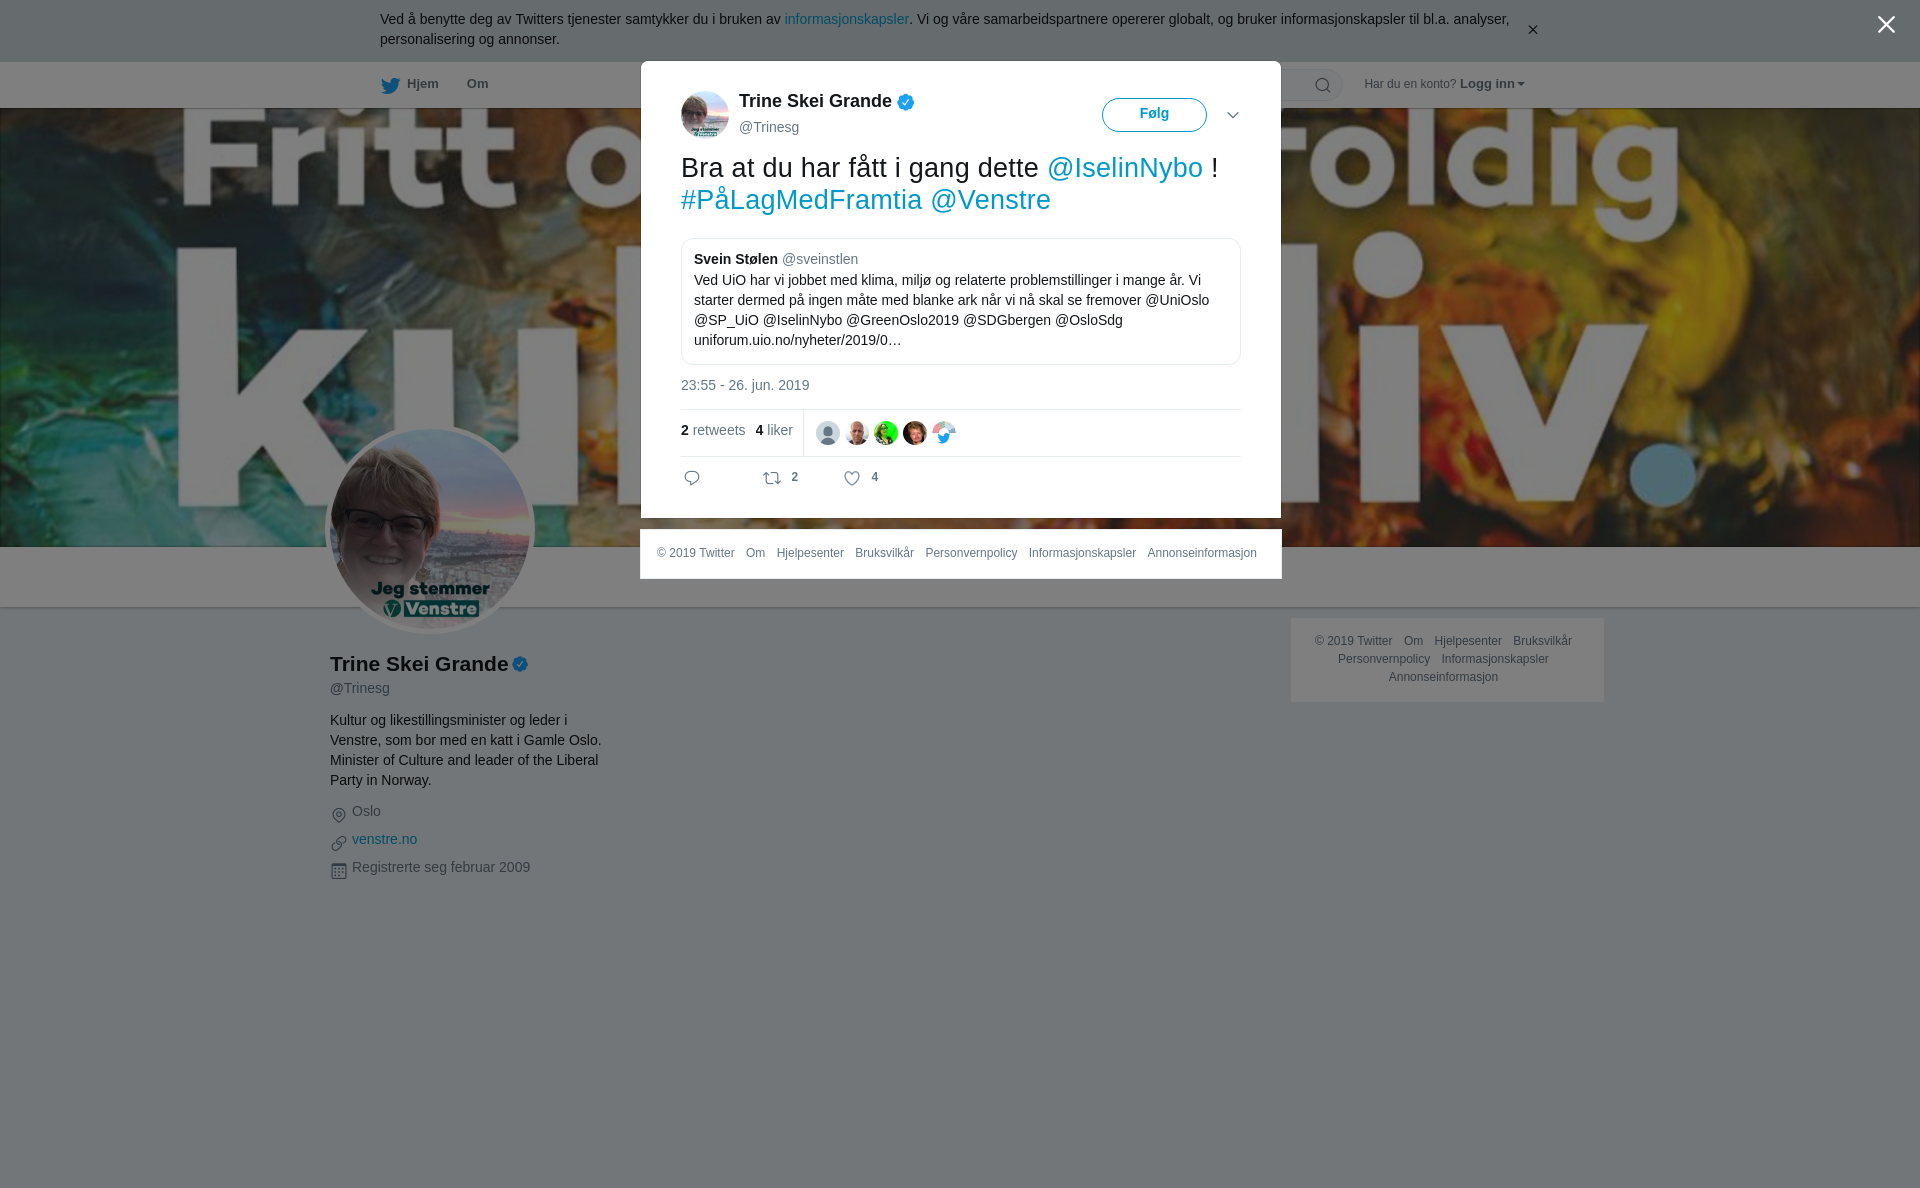
Task: View the 2 retweets list
Action: 713,430
